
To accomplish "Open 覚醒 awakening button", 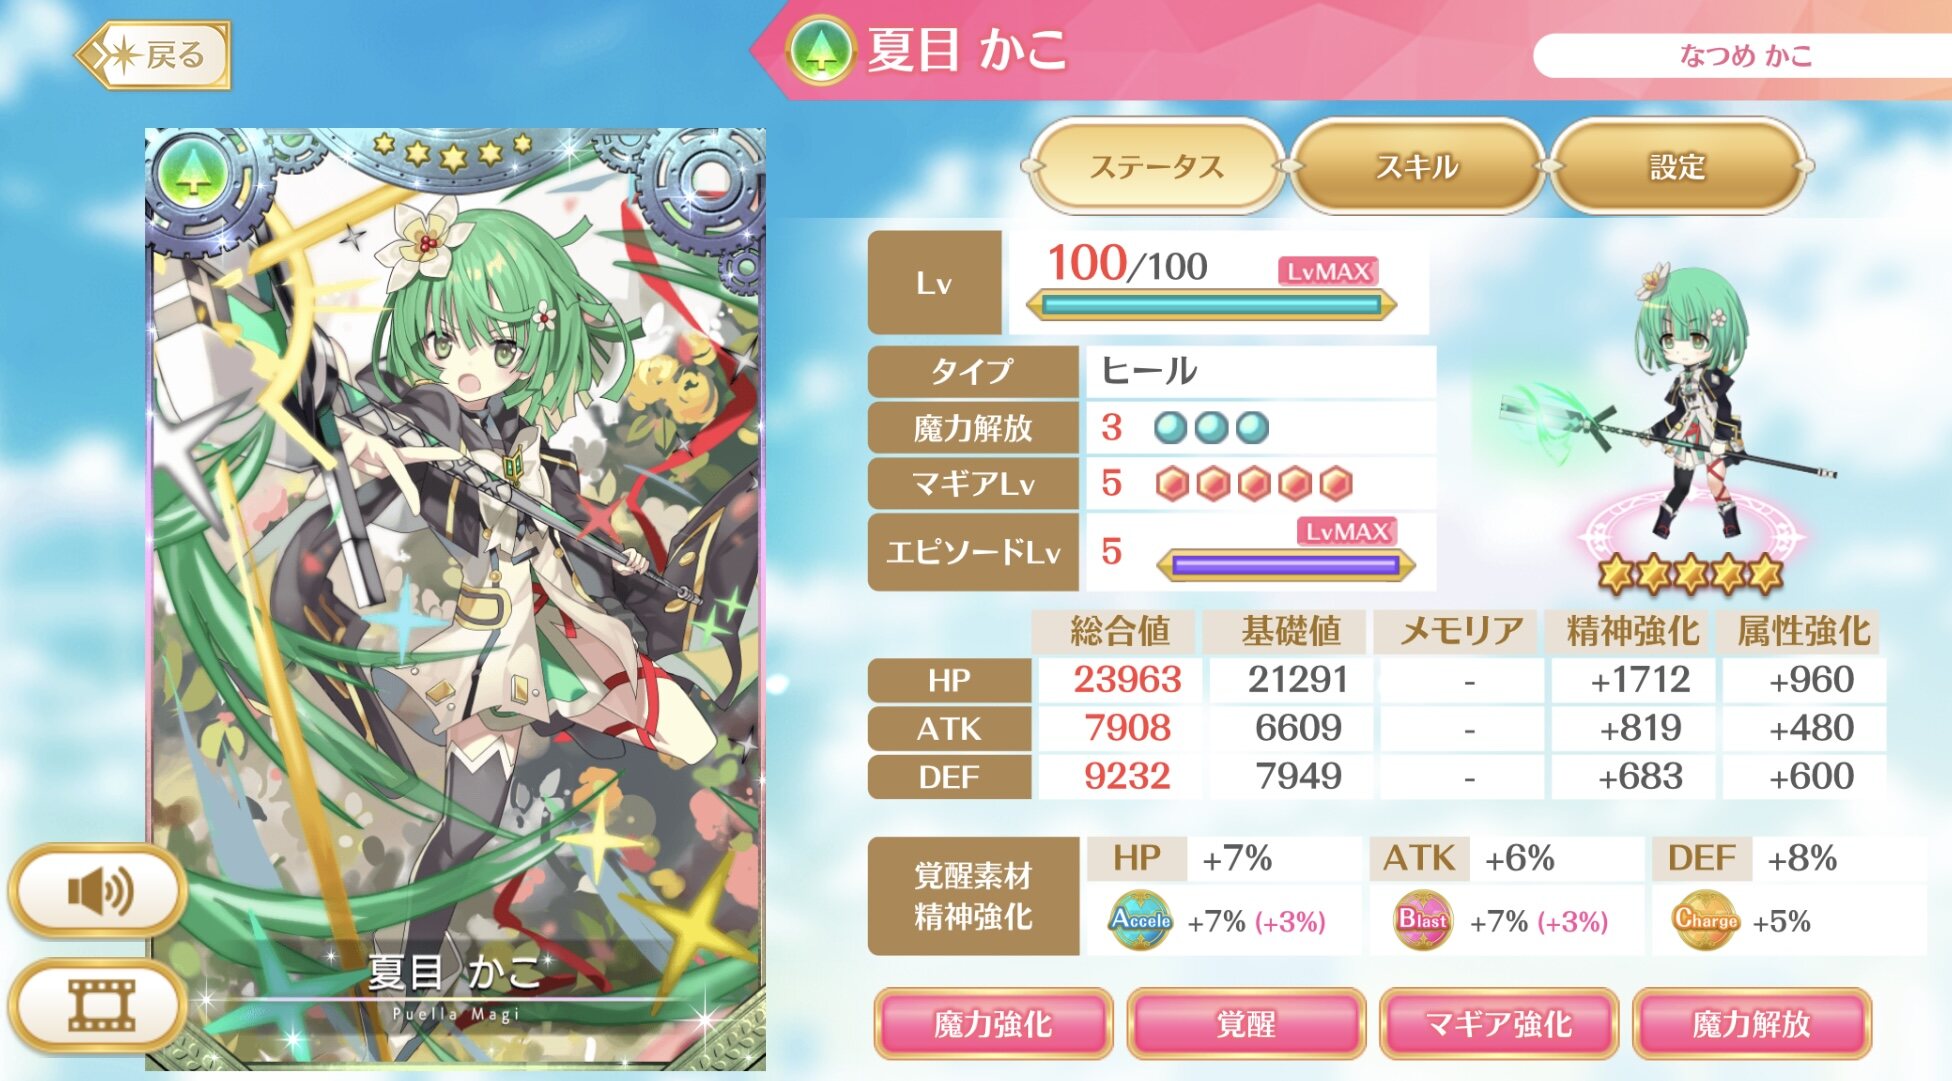I will point(1245,1024).
